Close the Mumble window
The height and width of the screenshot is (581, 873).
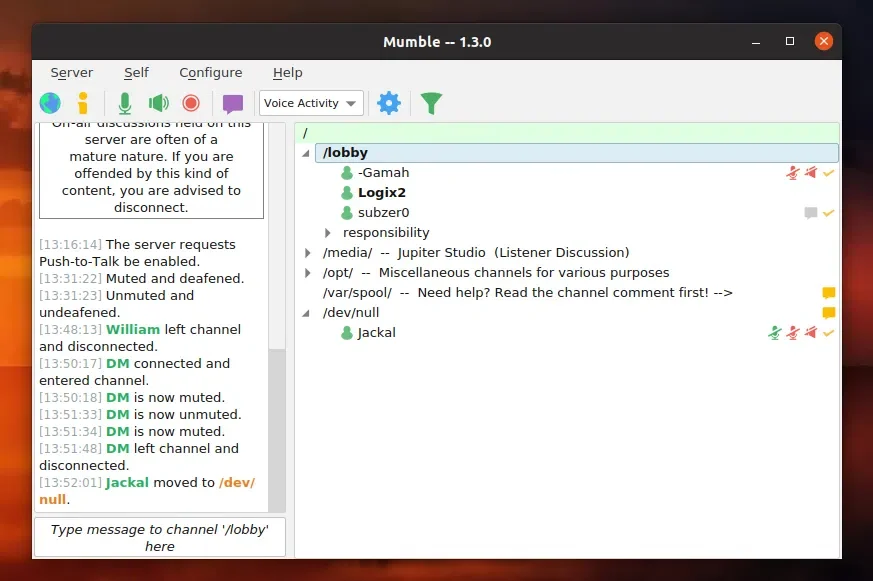(823, 41)
